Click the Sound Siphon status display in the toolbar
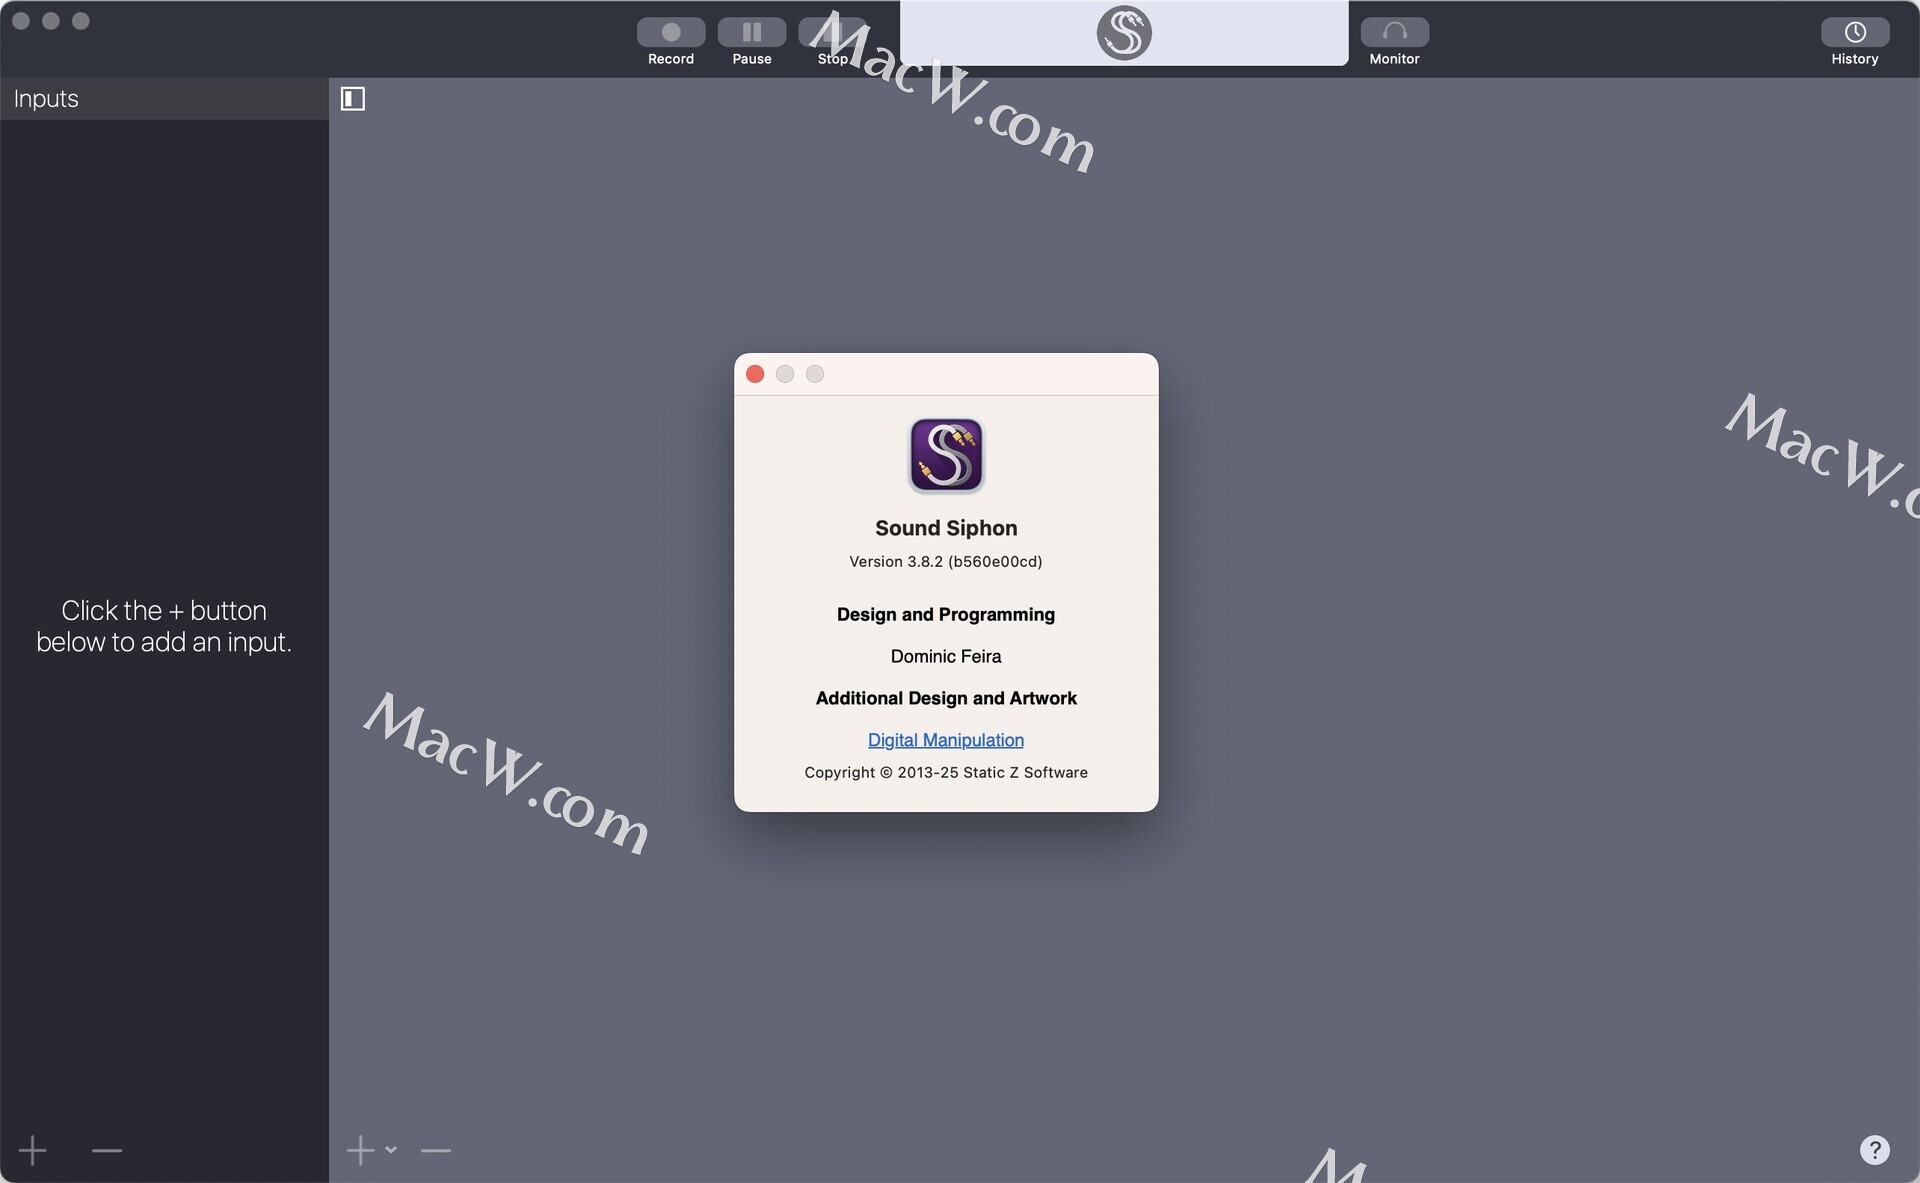Image resolution: width=1920 pixels, height=1183 pixels. click(1124, 33)
